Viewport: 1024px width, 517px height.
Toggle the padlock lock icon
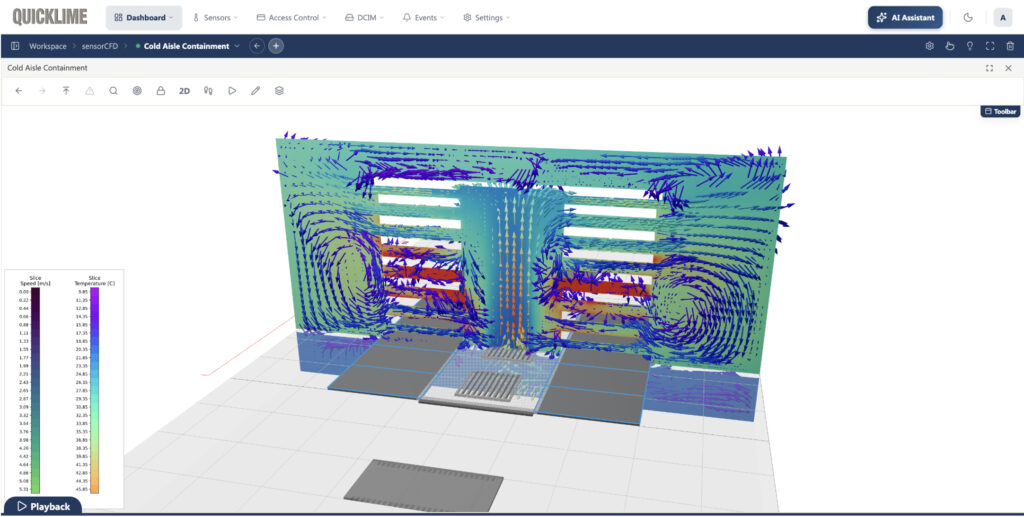coord(161,91)
